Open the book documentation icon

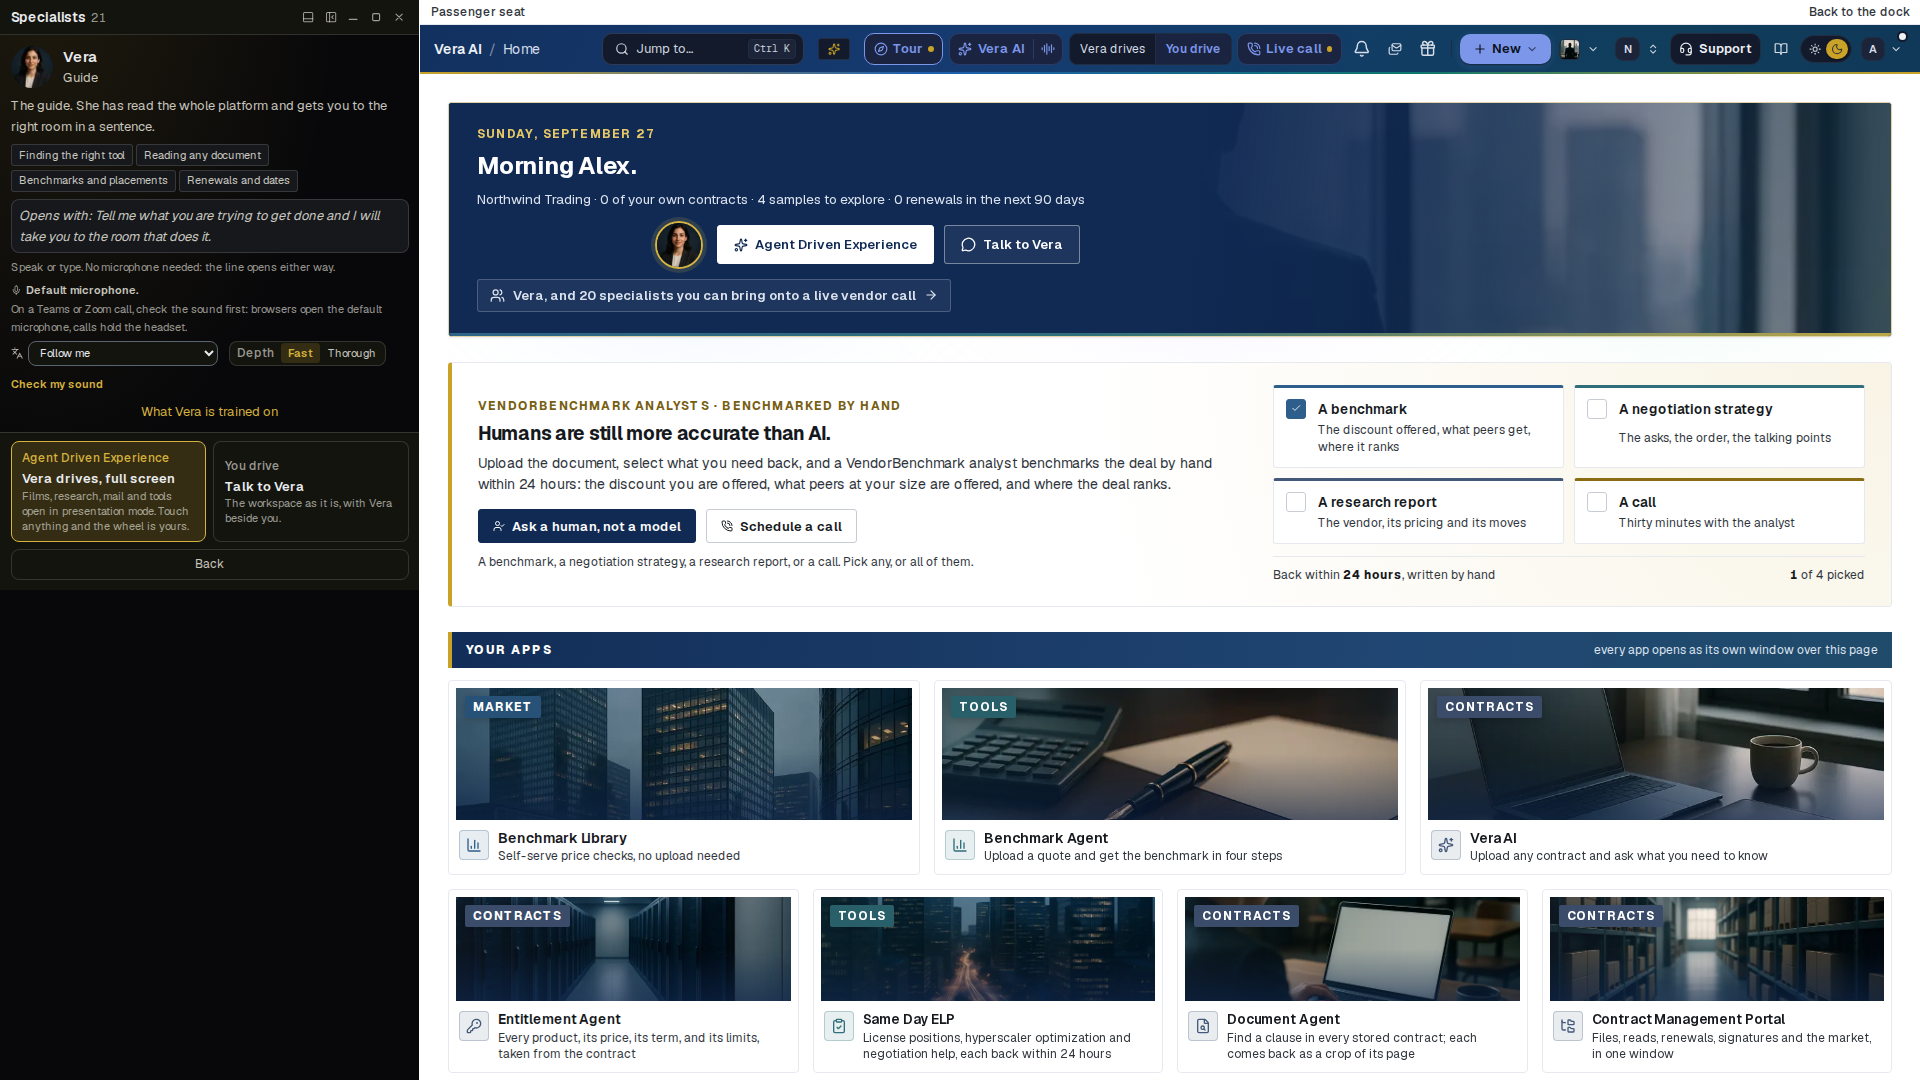click(1781, 49)
